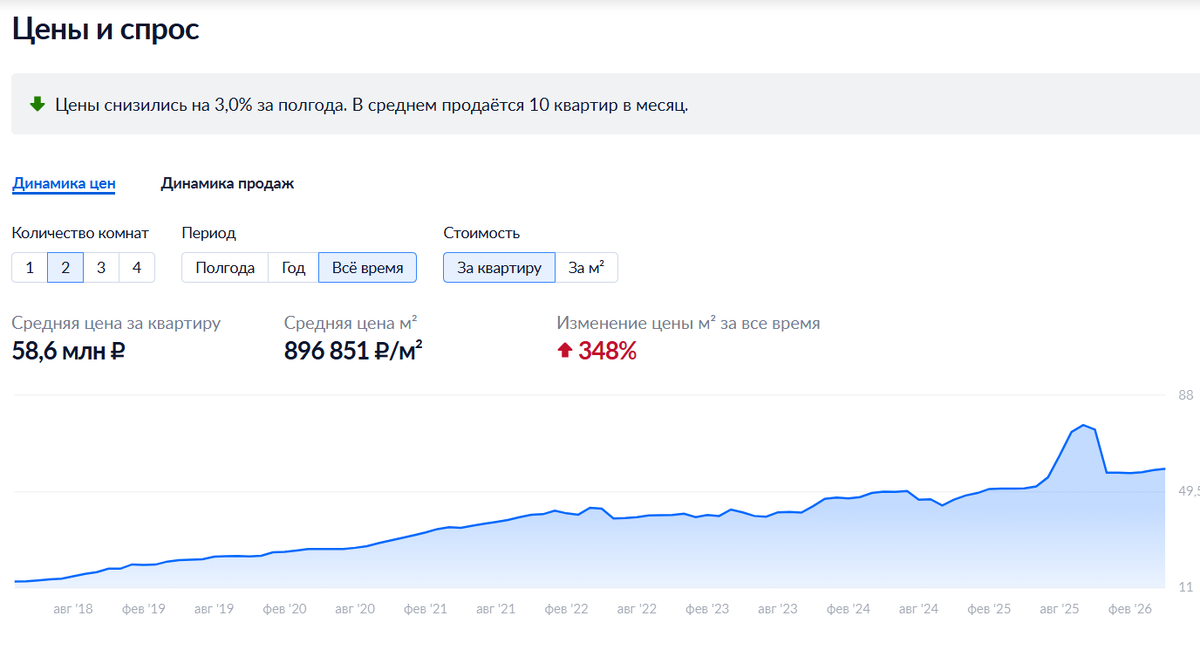This screenshot has width=1200, height=650.
Task: Click the авг '18 axis label
Action: [x=74, y=608]
